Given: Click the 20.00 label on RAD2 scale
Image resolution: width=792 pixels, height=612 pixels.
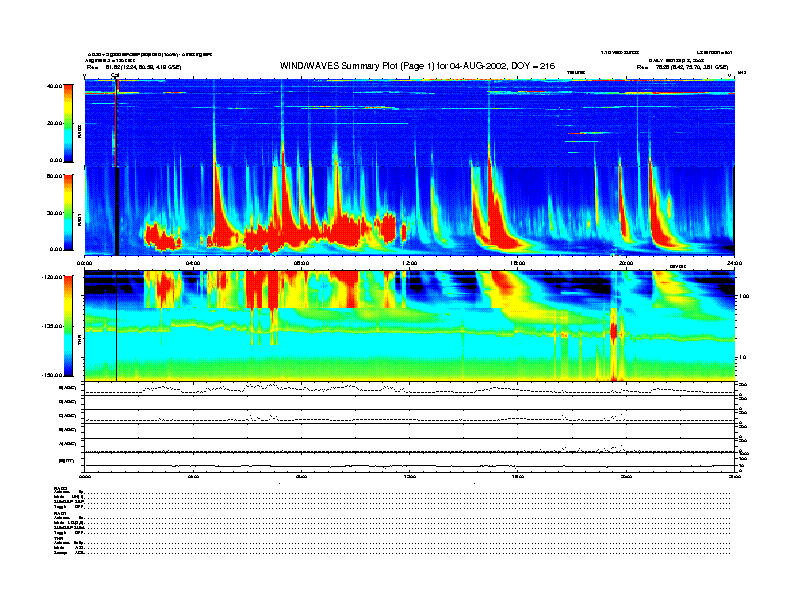Looking at the screenshot, I should (x=54, y=123).
